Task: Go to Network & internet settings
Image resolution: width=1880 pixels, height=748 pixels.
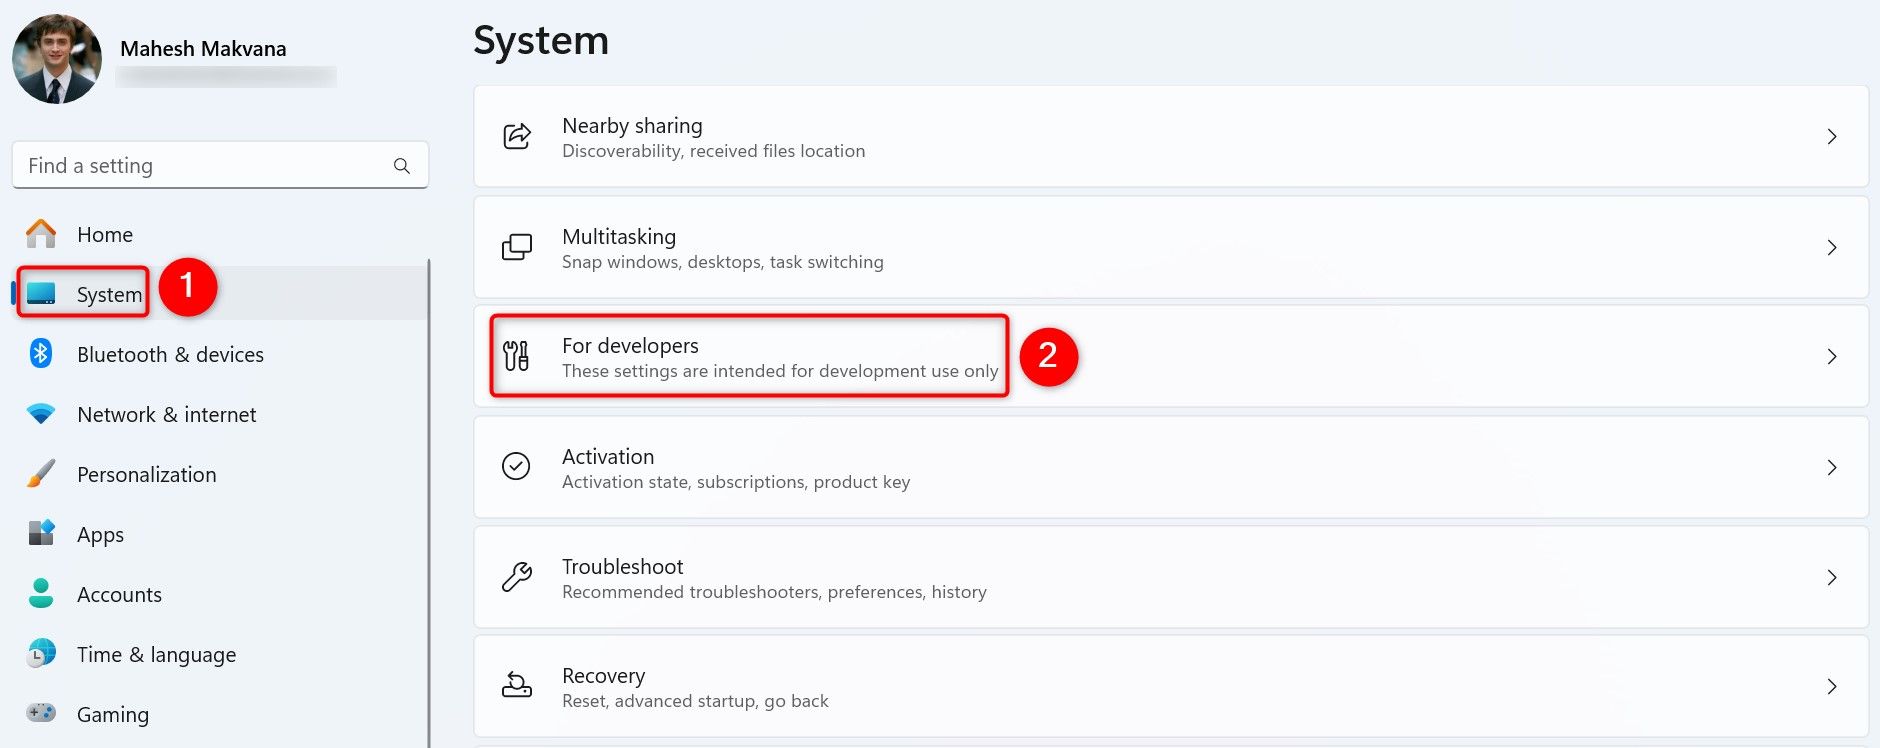Action: click(166, 414)
